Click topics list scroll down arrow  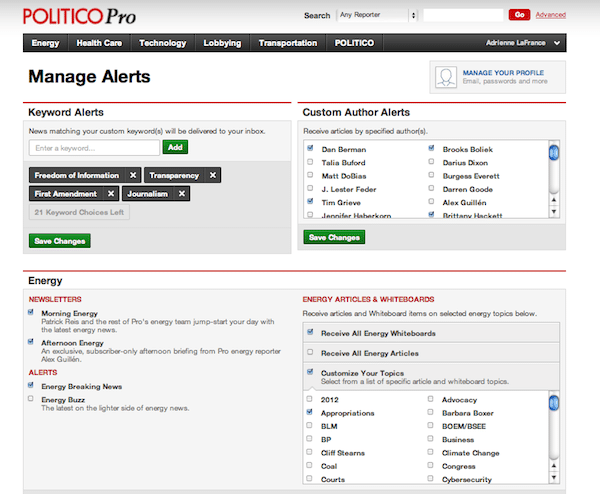tap(554, 477)
